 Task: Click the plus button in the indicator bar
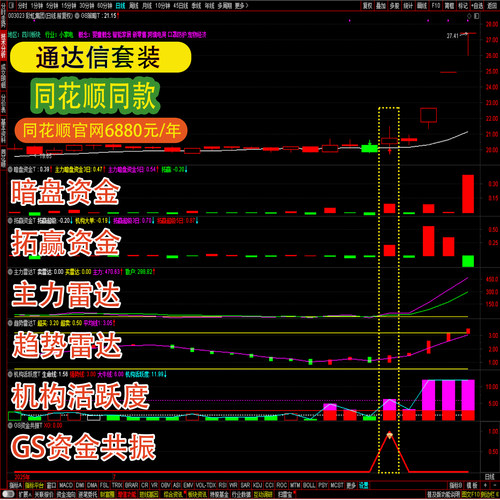point(485,485)
